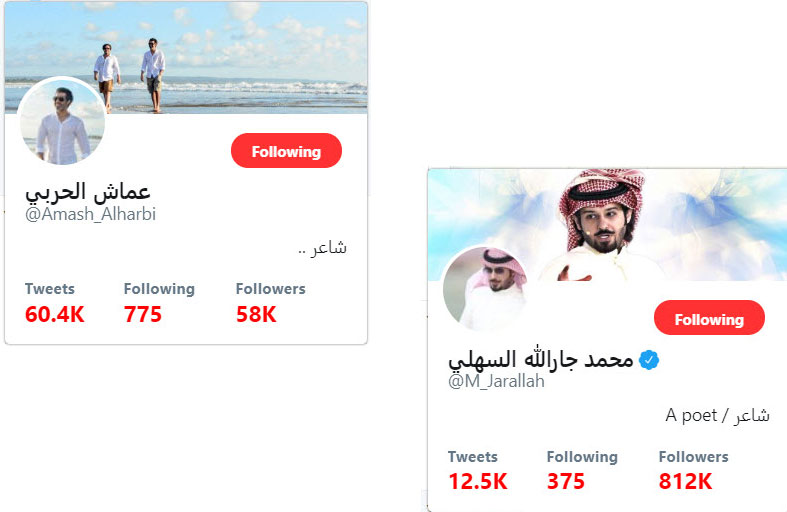This screenshot has height=512, width=787.
Task: Click the @M_Jarallah handle
Action: click(496, 381)
